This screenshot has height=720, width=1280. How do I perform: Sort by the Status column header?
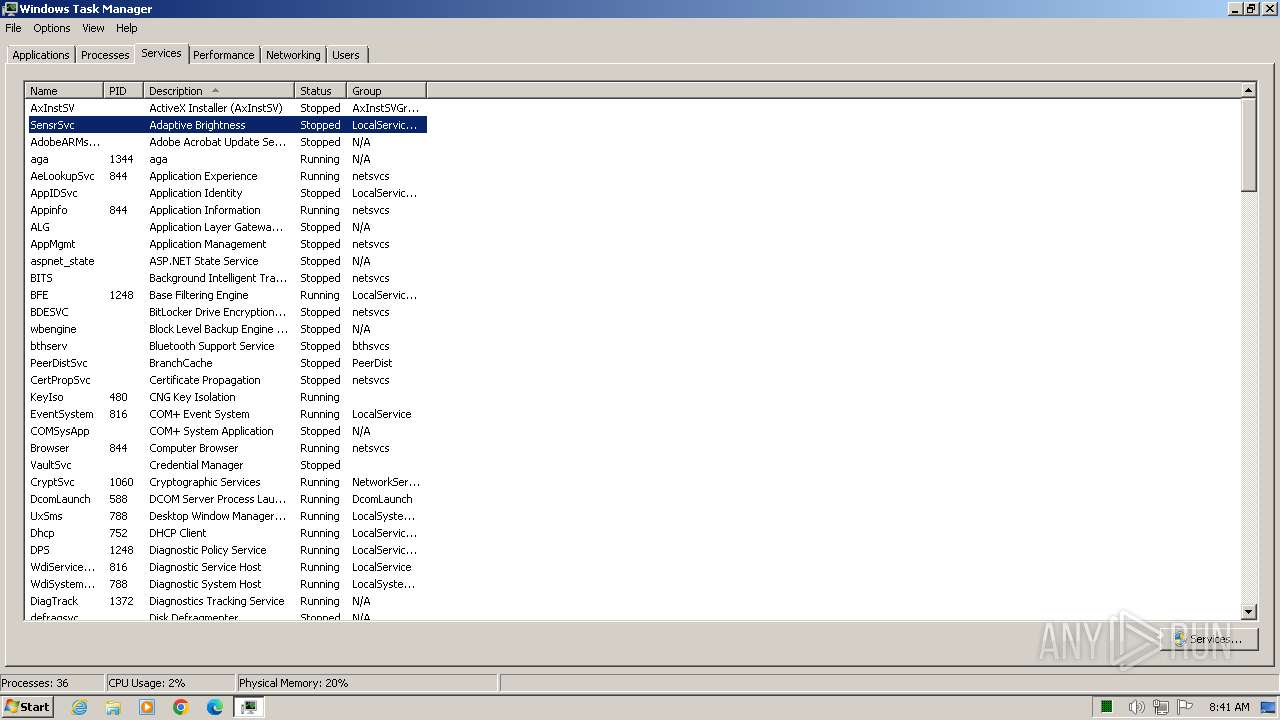321,90
